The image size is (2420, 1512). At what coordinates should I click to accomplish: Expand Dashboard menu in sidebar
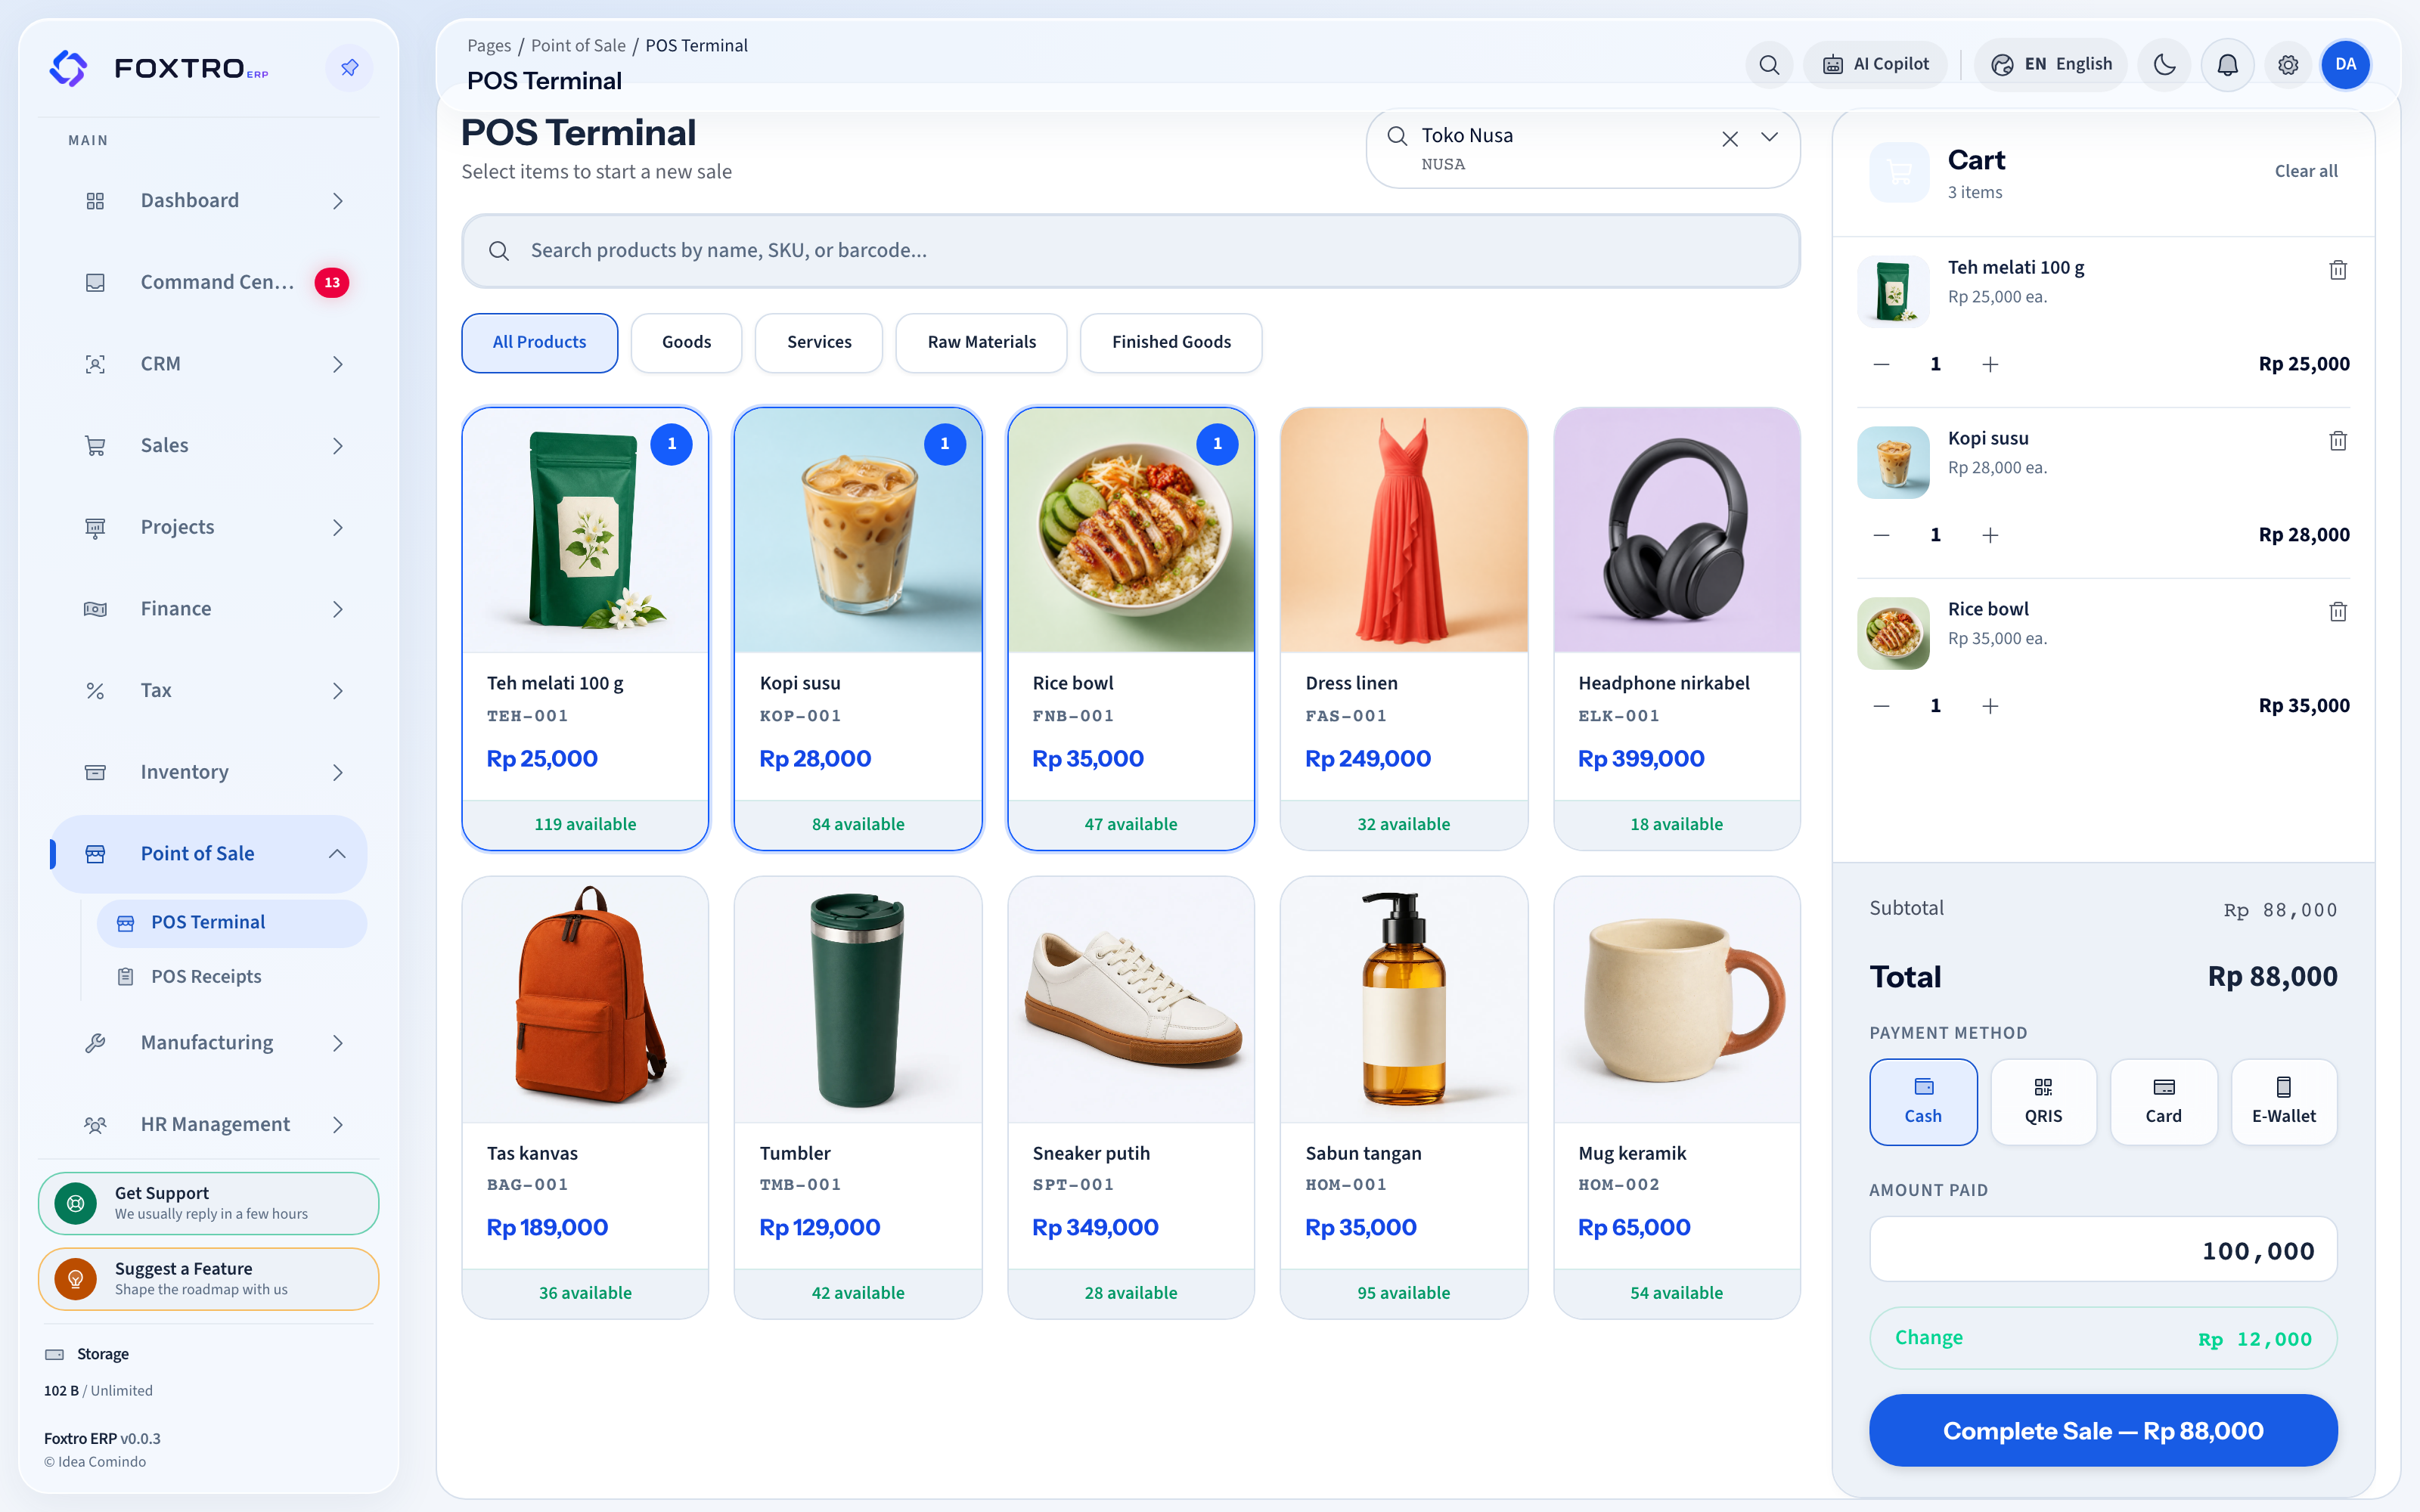(x=209, y=201)
